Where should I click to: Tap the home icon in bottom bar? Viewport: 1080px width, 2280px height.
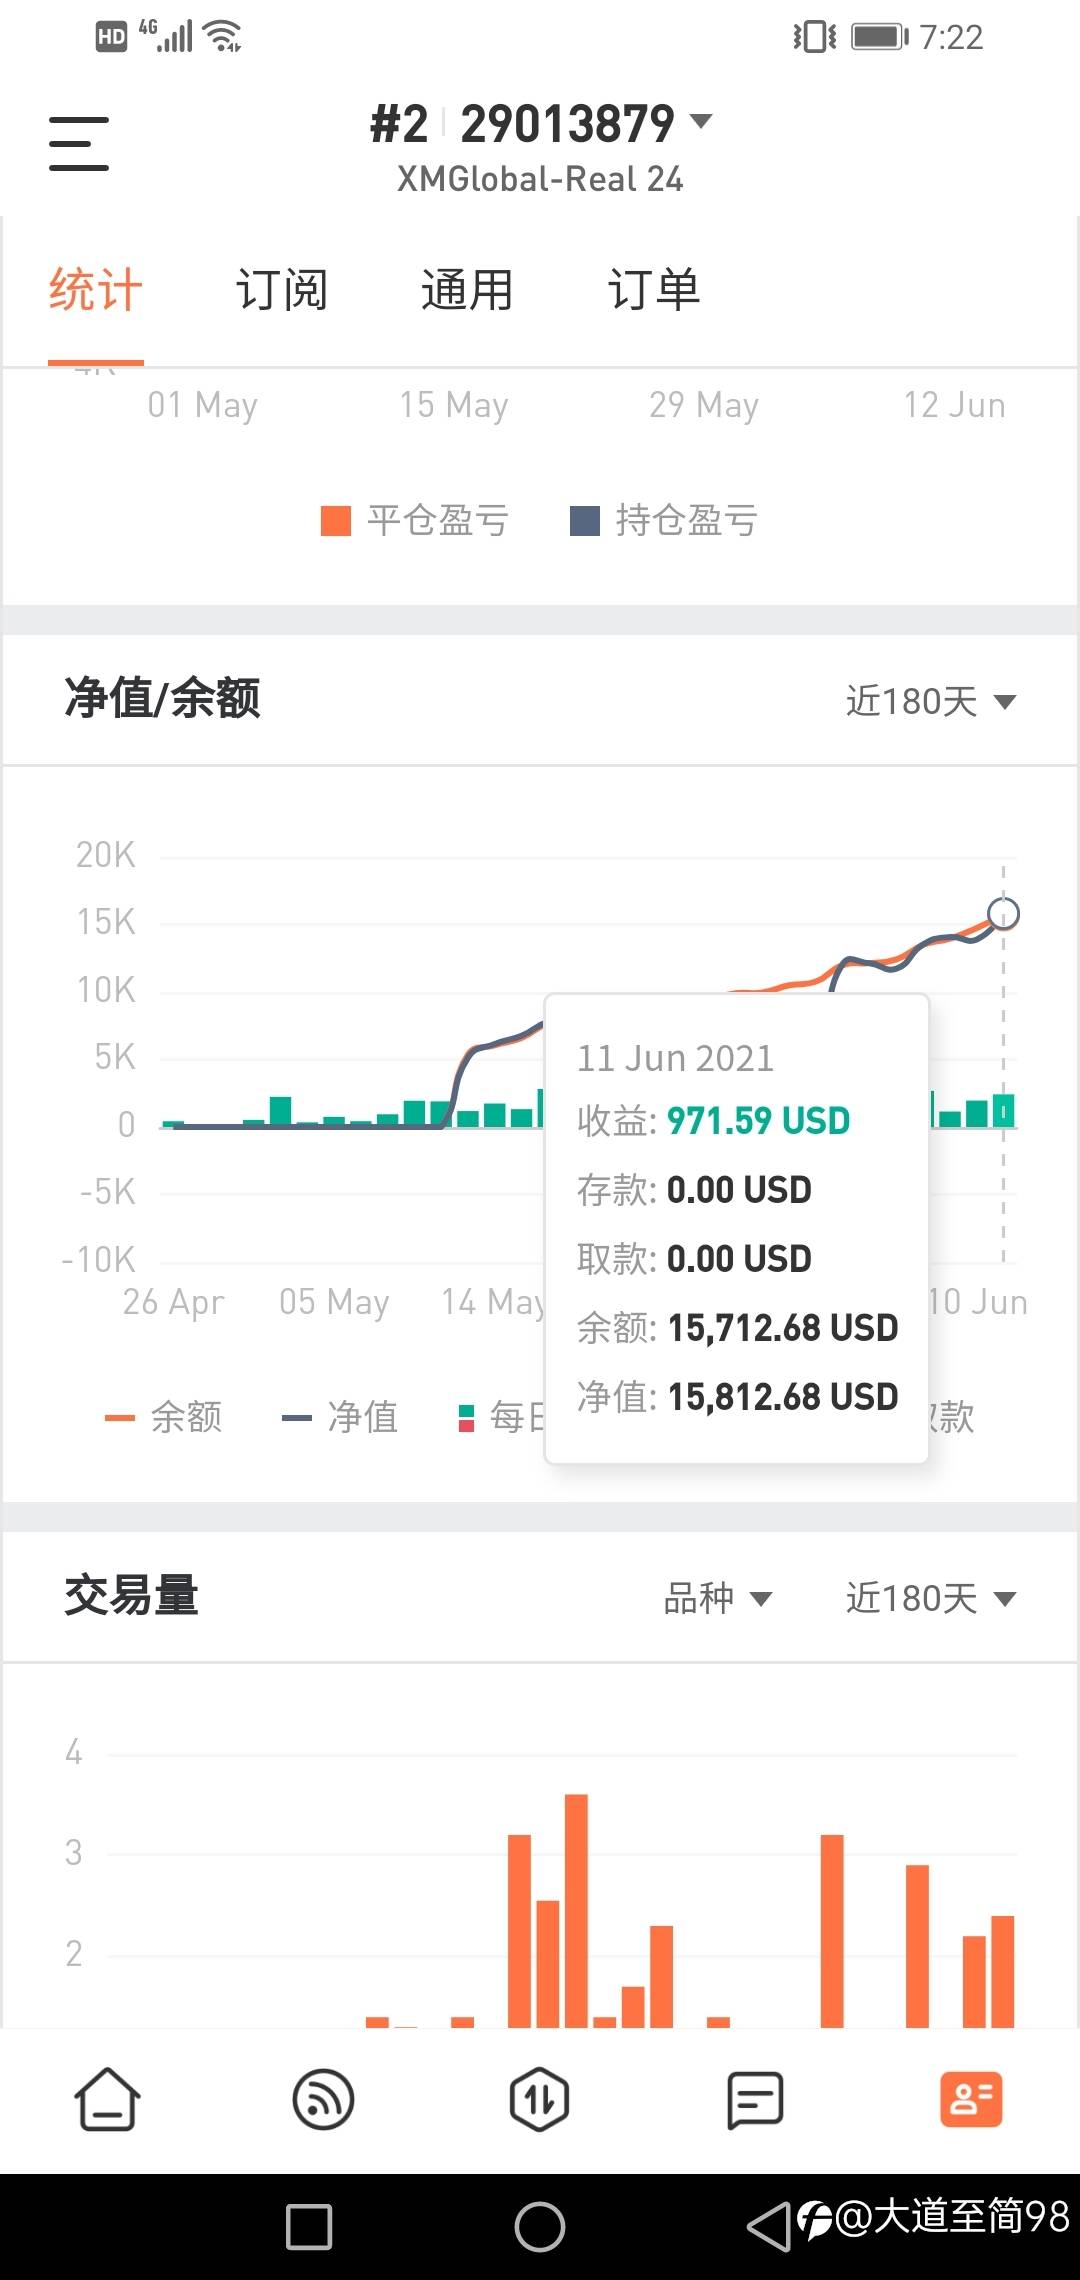pyautogui.click(x=108, y=2098)
